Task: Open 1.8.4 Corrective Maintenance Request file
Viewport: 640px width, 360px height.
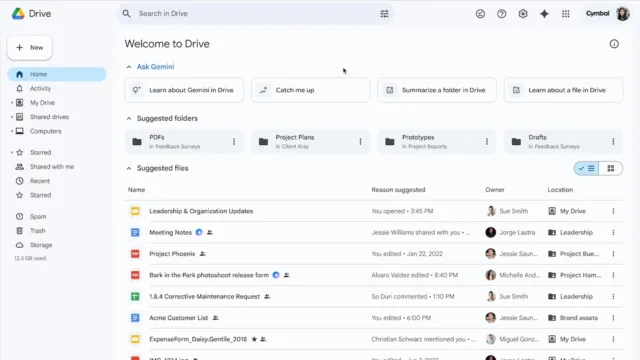Action: (204, 296)
